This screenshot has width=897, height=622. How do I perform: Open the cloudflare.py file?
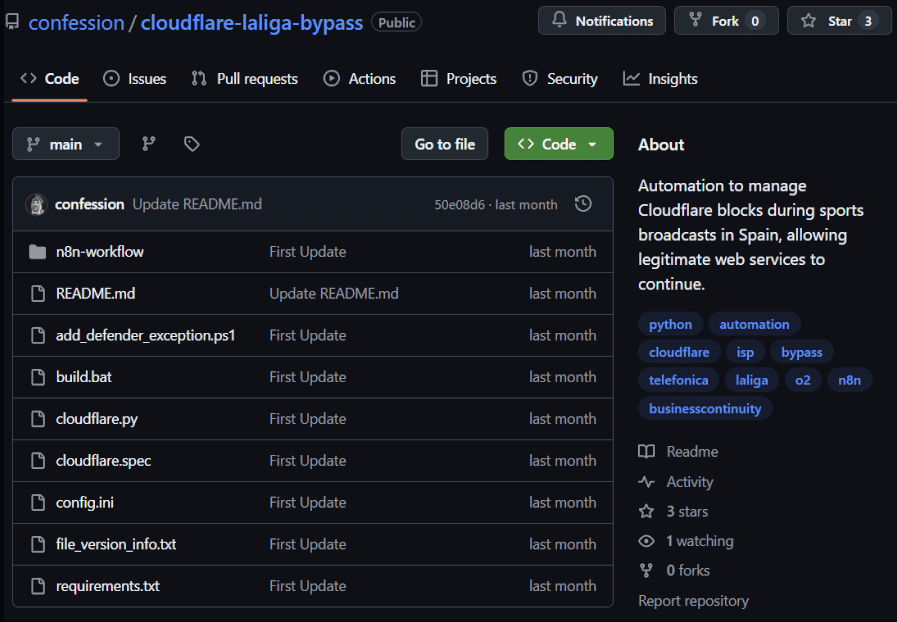point(97,419)
